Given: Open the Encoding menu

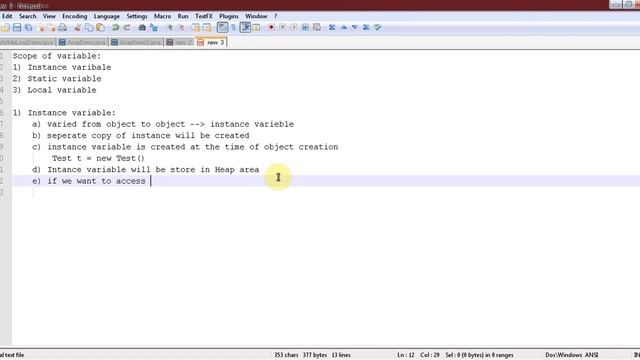Looking at the screenshot, I should click(74, 16).
